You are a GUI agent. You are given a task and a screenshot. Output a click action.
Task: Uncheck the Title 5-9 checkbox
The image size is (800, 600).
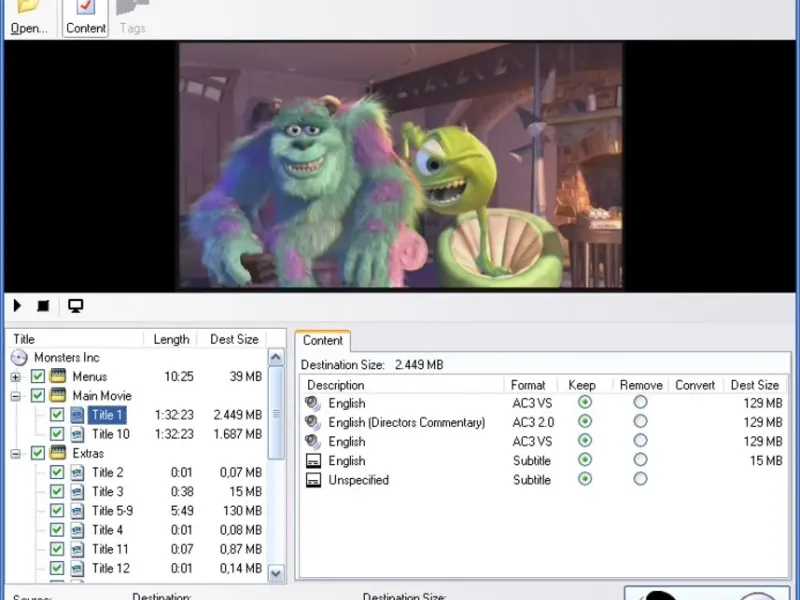[x=57, y=510]
